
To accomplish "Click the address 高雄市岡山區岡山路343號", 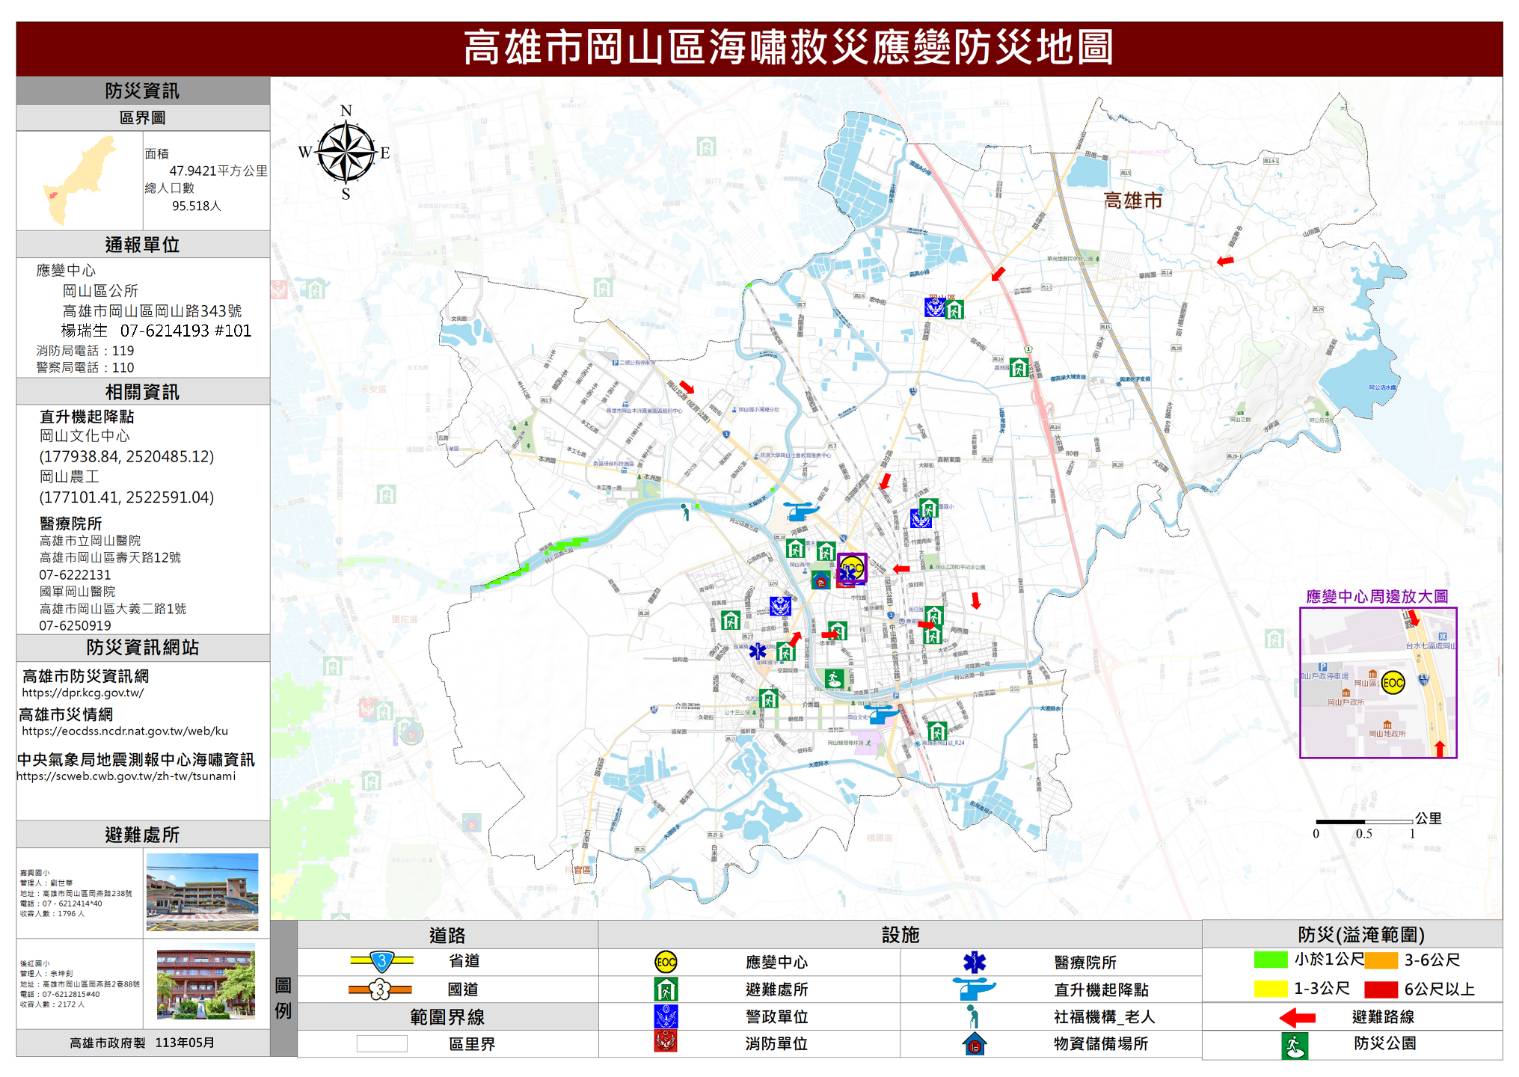I will pos(152,311).
